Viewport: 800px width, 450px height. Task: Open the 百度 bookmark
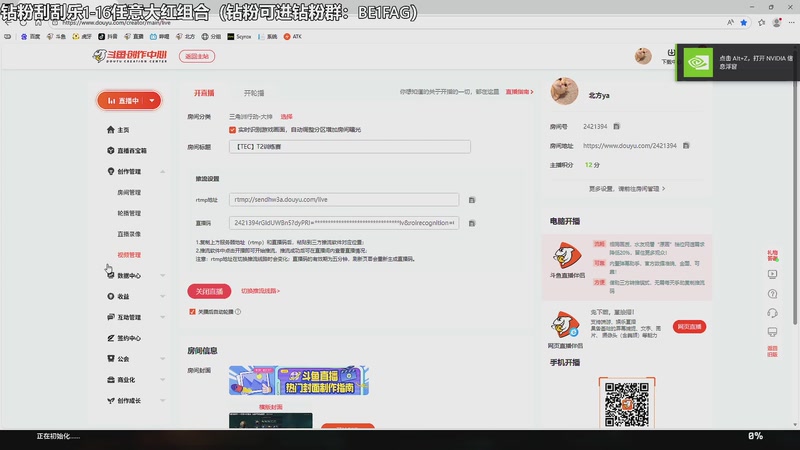pos(31,37)
